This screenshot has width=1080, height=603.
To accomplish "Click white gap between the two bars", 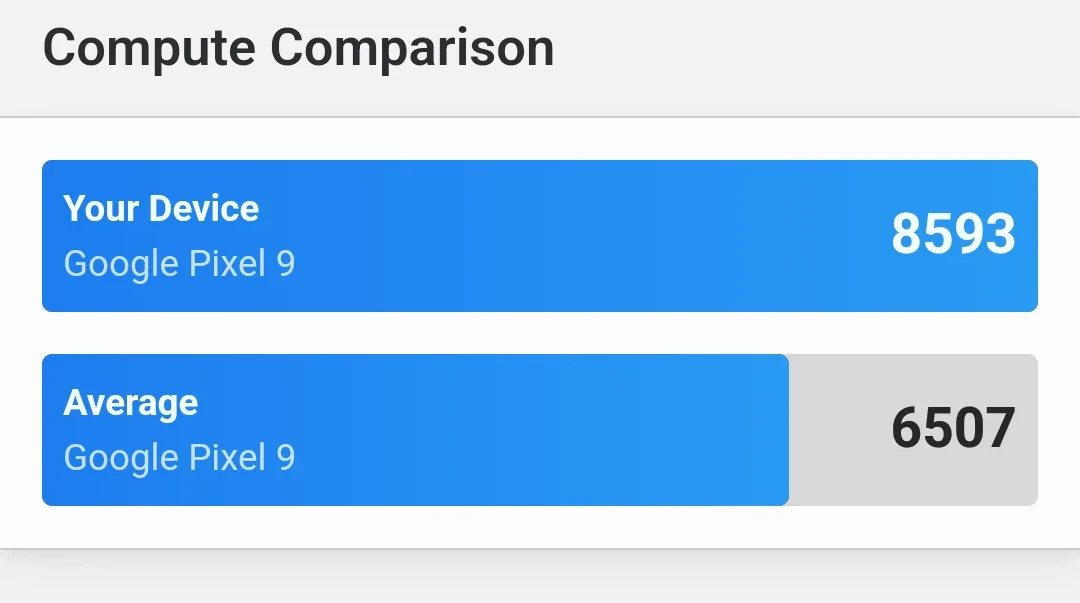I will coord(540,333).
